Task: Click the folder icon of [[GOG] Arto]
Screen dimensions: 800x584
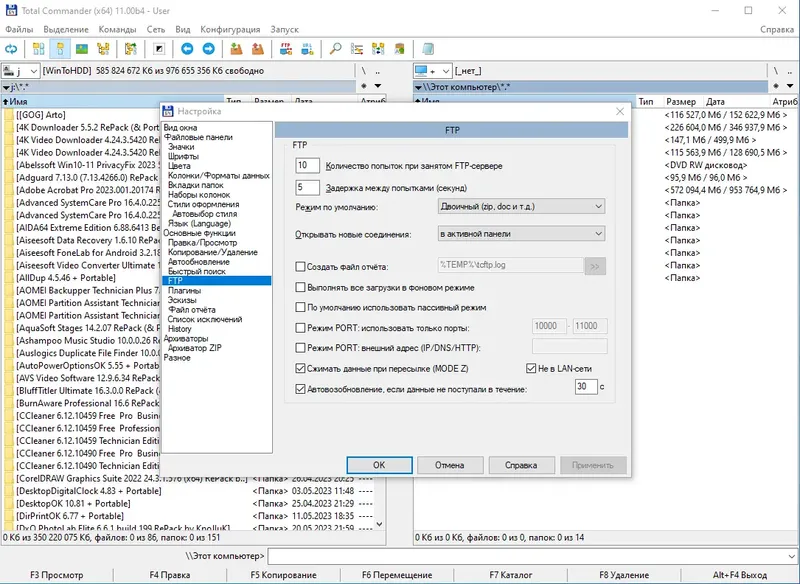Action: pos(9,115)
